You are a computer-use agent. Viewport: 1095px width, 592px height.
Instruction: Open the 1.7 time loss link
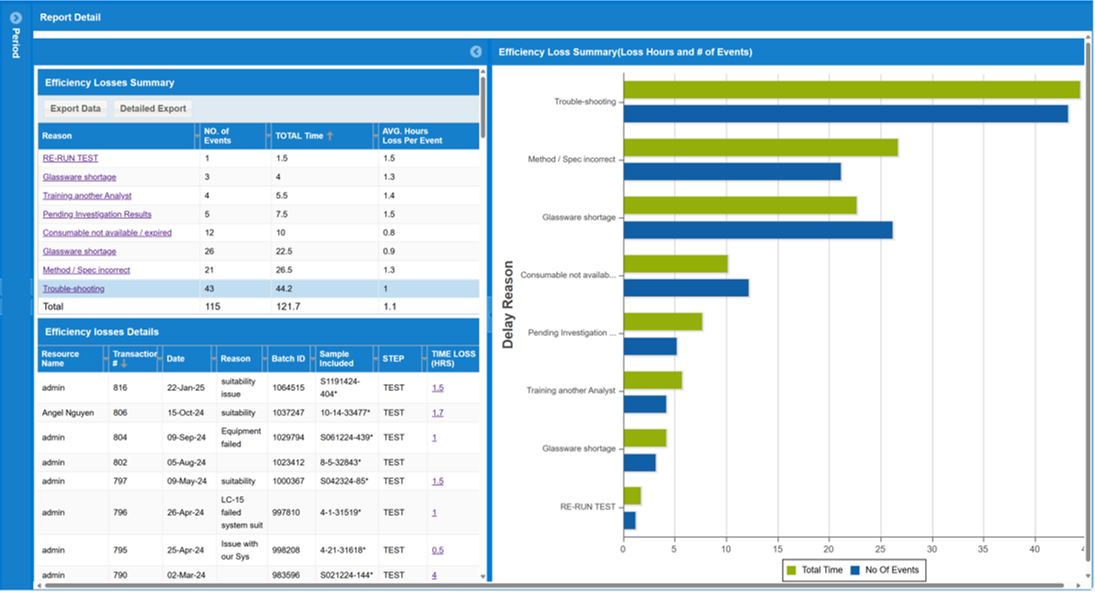tap(438, 412)
